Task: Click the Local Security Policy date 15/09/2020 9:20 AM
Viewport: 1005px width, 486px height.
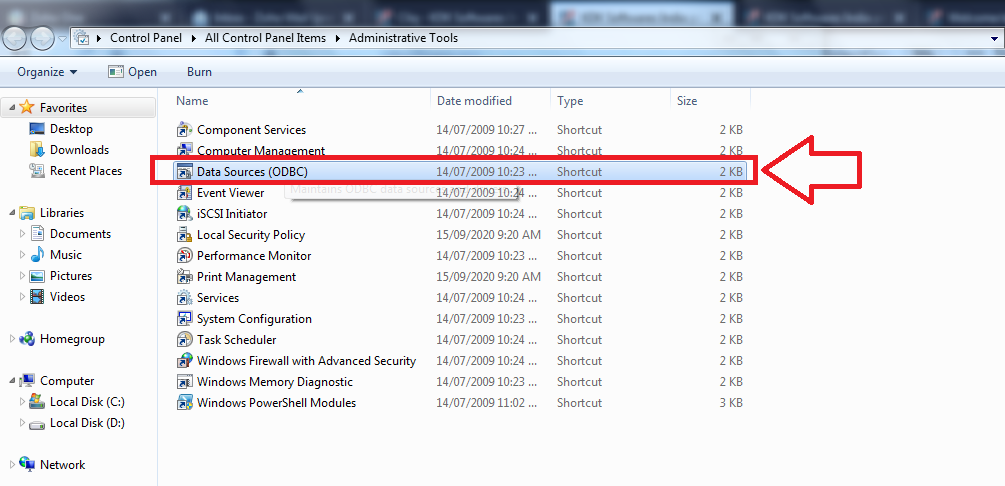Action: [488, 235]
